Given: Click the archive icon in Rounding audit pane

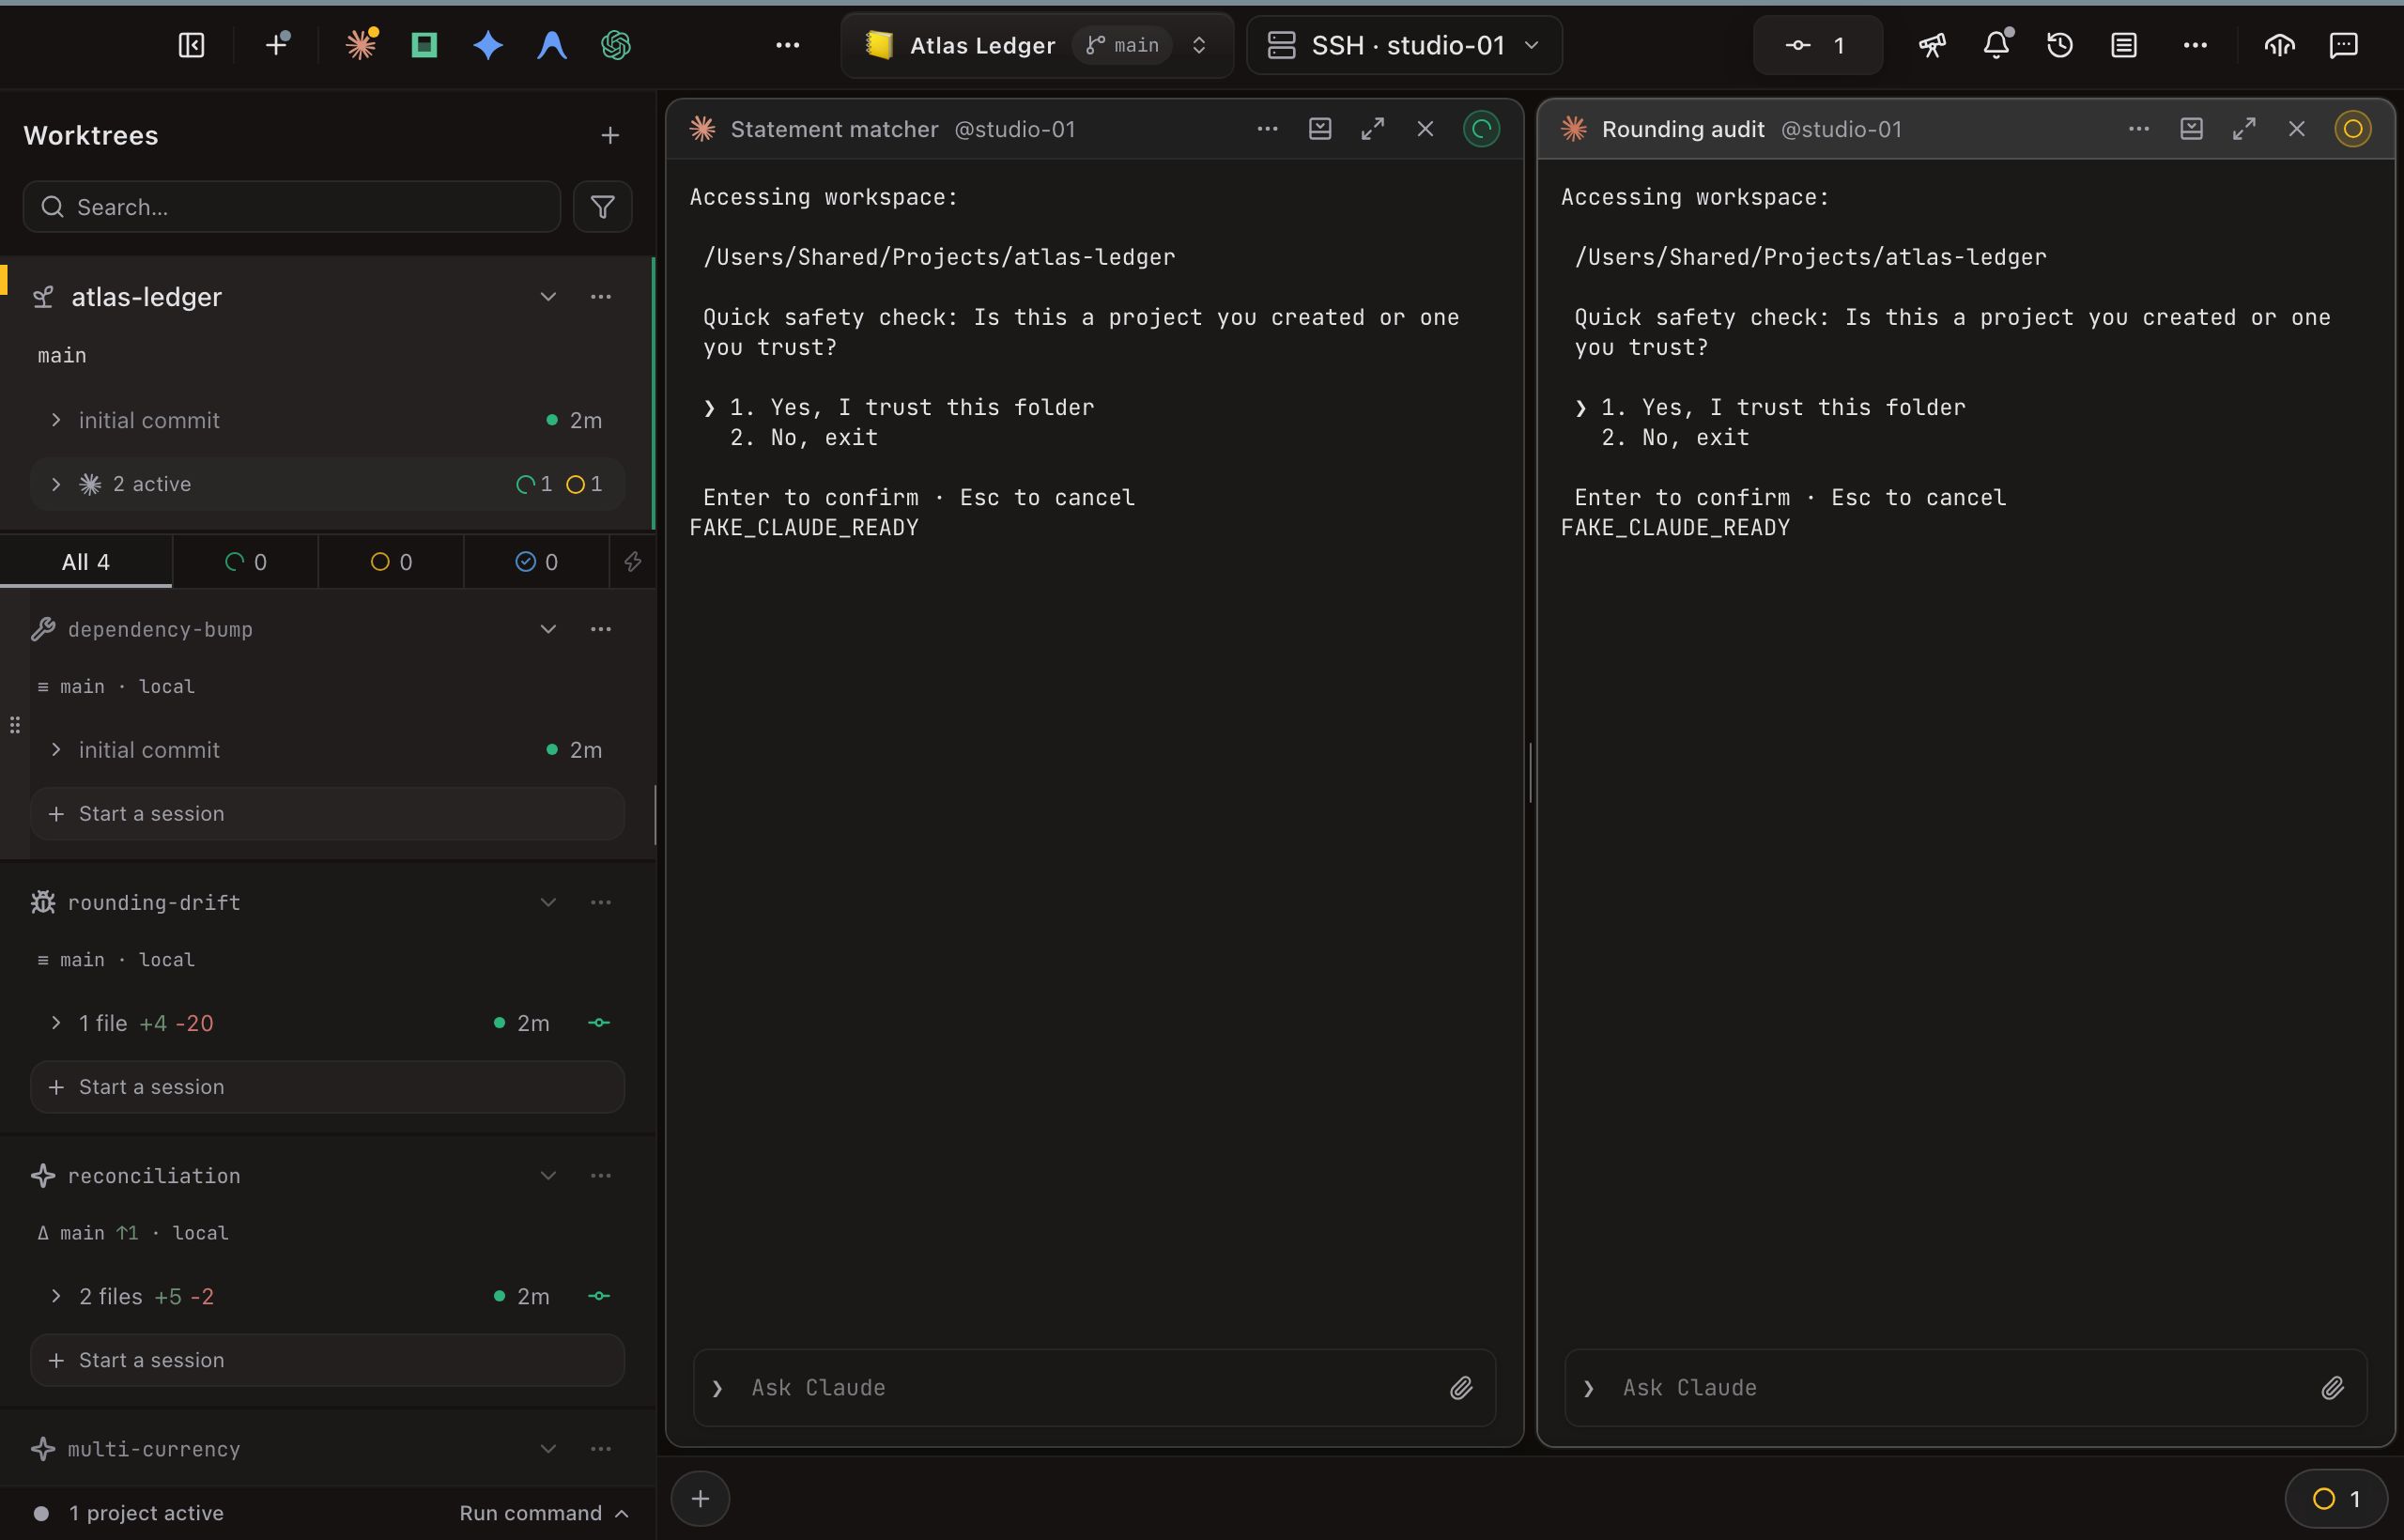Looking at the screenshot, I should pyautogui.click(x=2192, y=129).
